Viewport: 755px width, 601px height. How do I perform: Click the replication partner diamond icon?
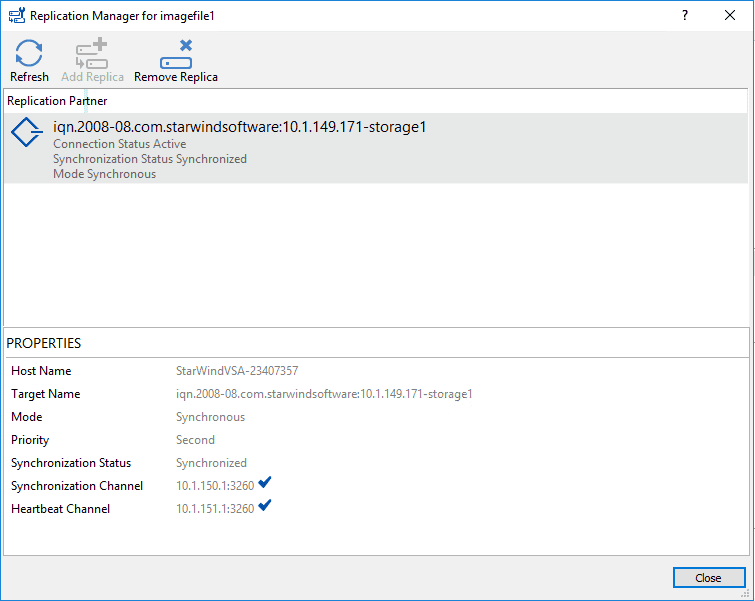27,135
